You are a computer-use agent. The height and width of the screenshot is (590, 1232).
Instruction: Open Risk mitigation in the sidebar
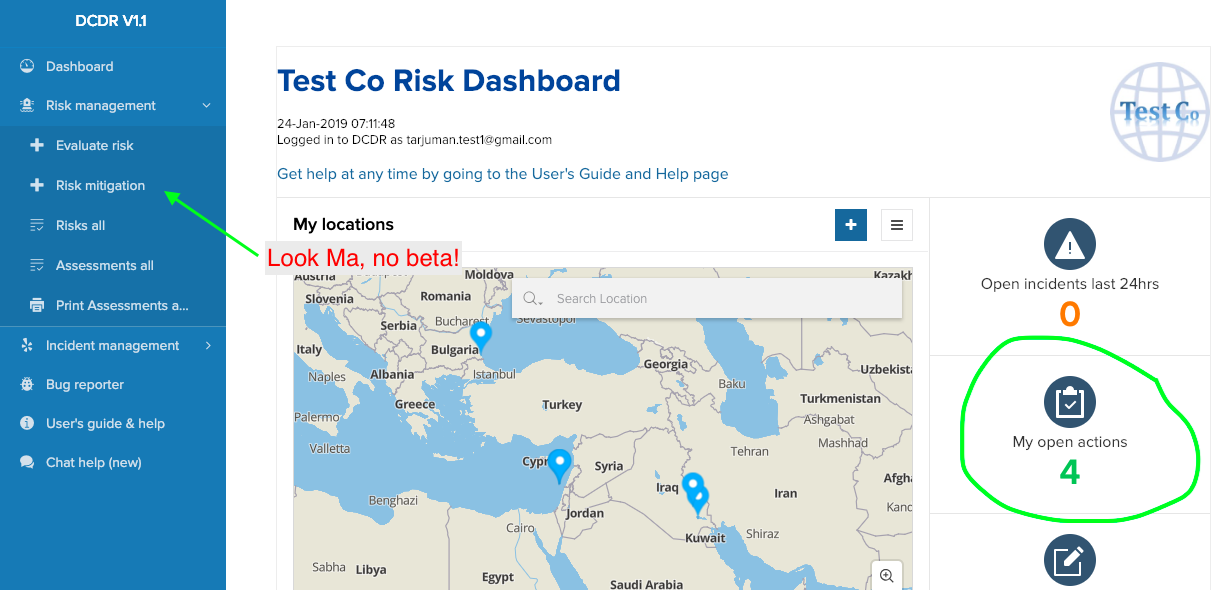click(100, 185)
